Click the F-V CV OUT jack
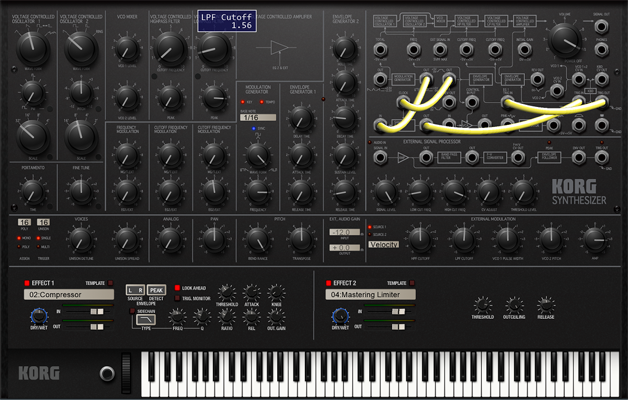628x400 pixels. 518,157
